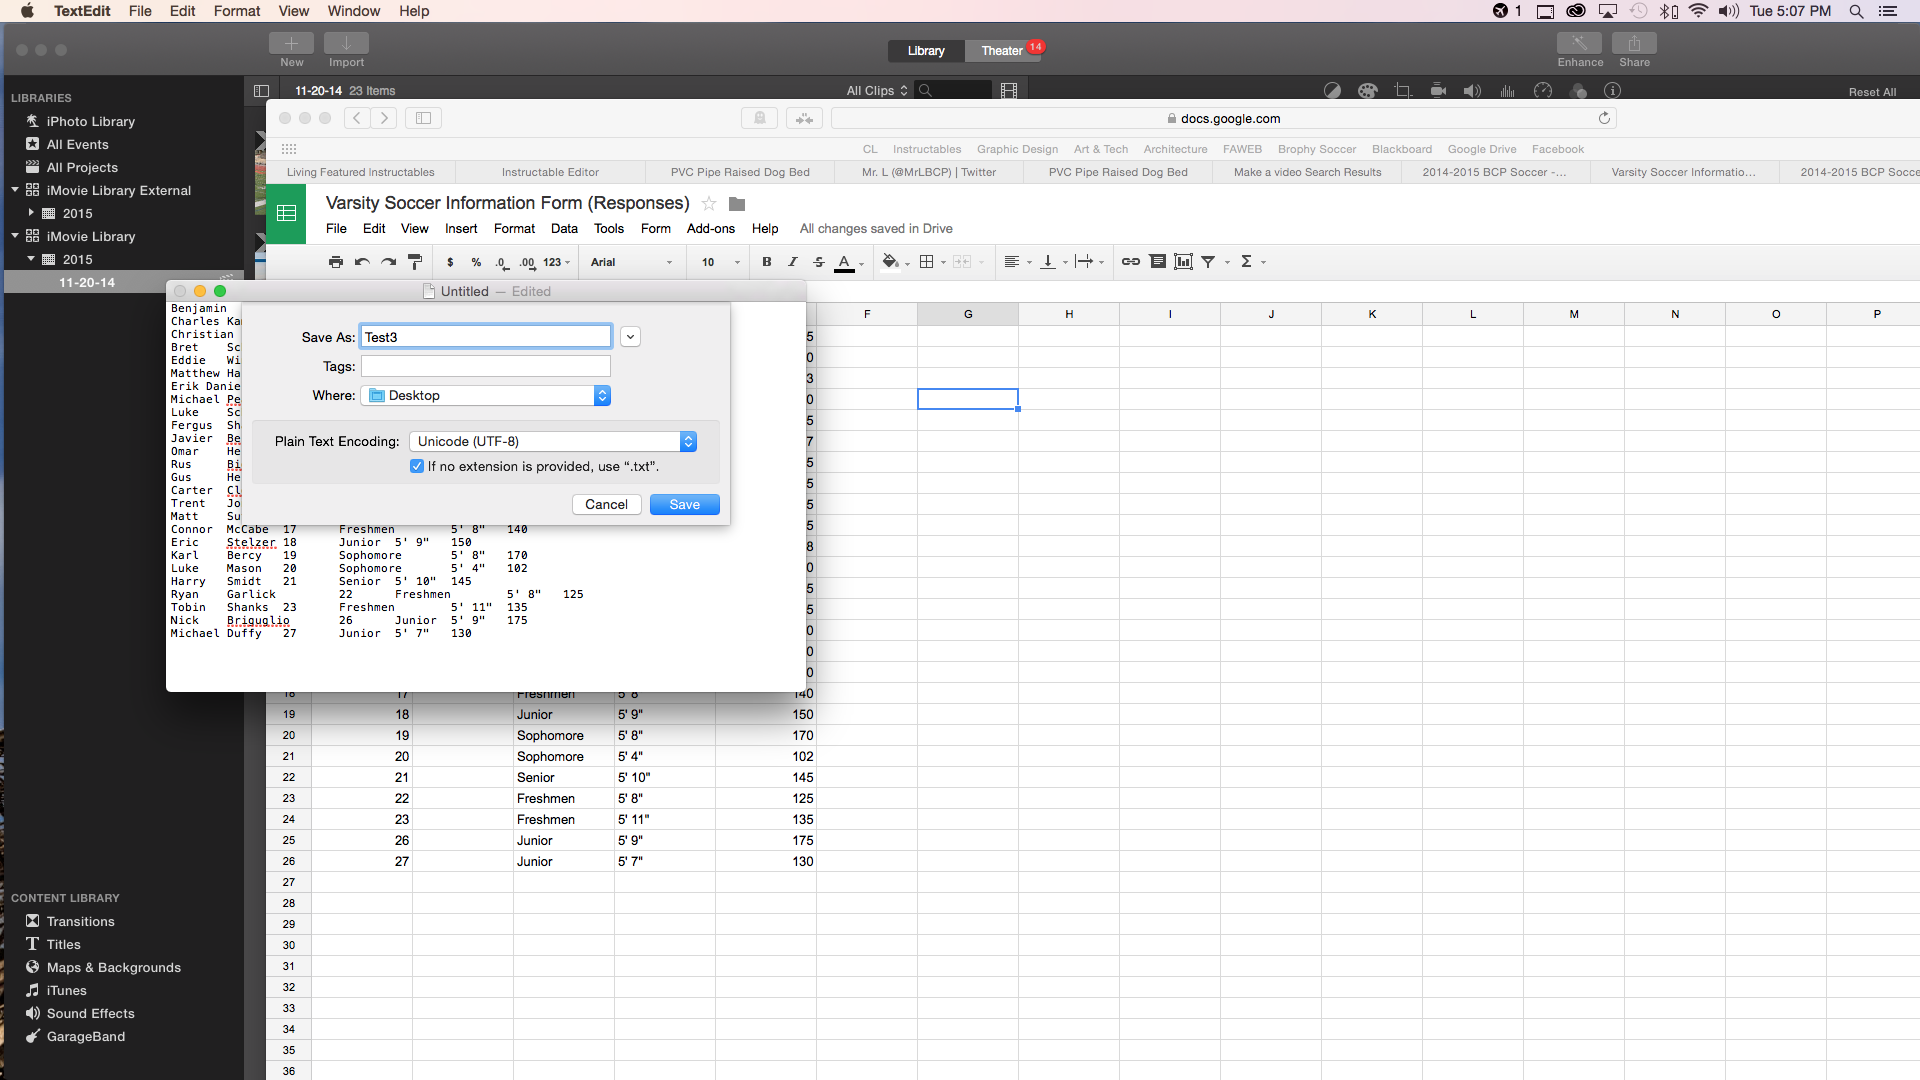Click the Cancel button in dialog
Image resolution: width=1920 pixels, height=1080 pixels.
(605, 504)
